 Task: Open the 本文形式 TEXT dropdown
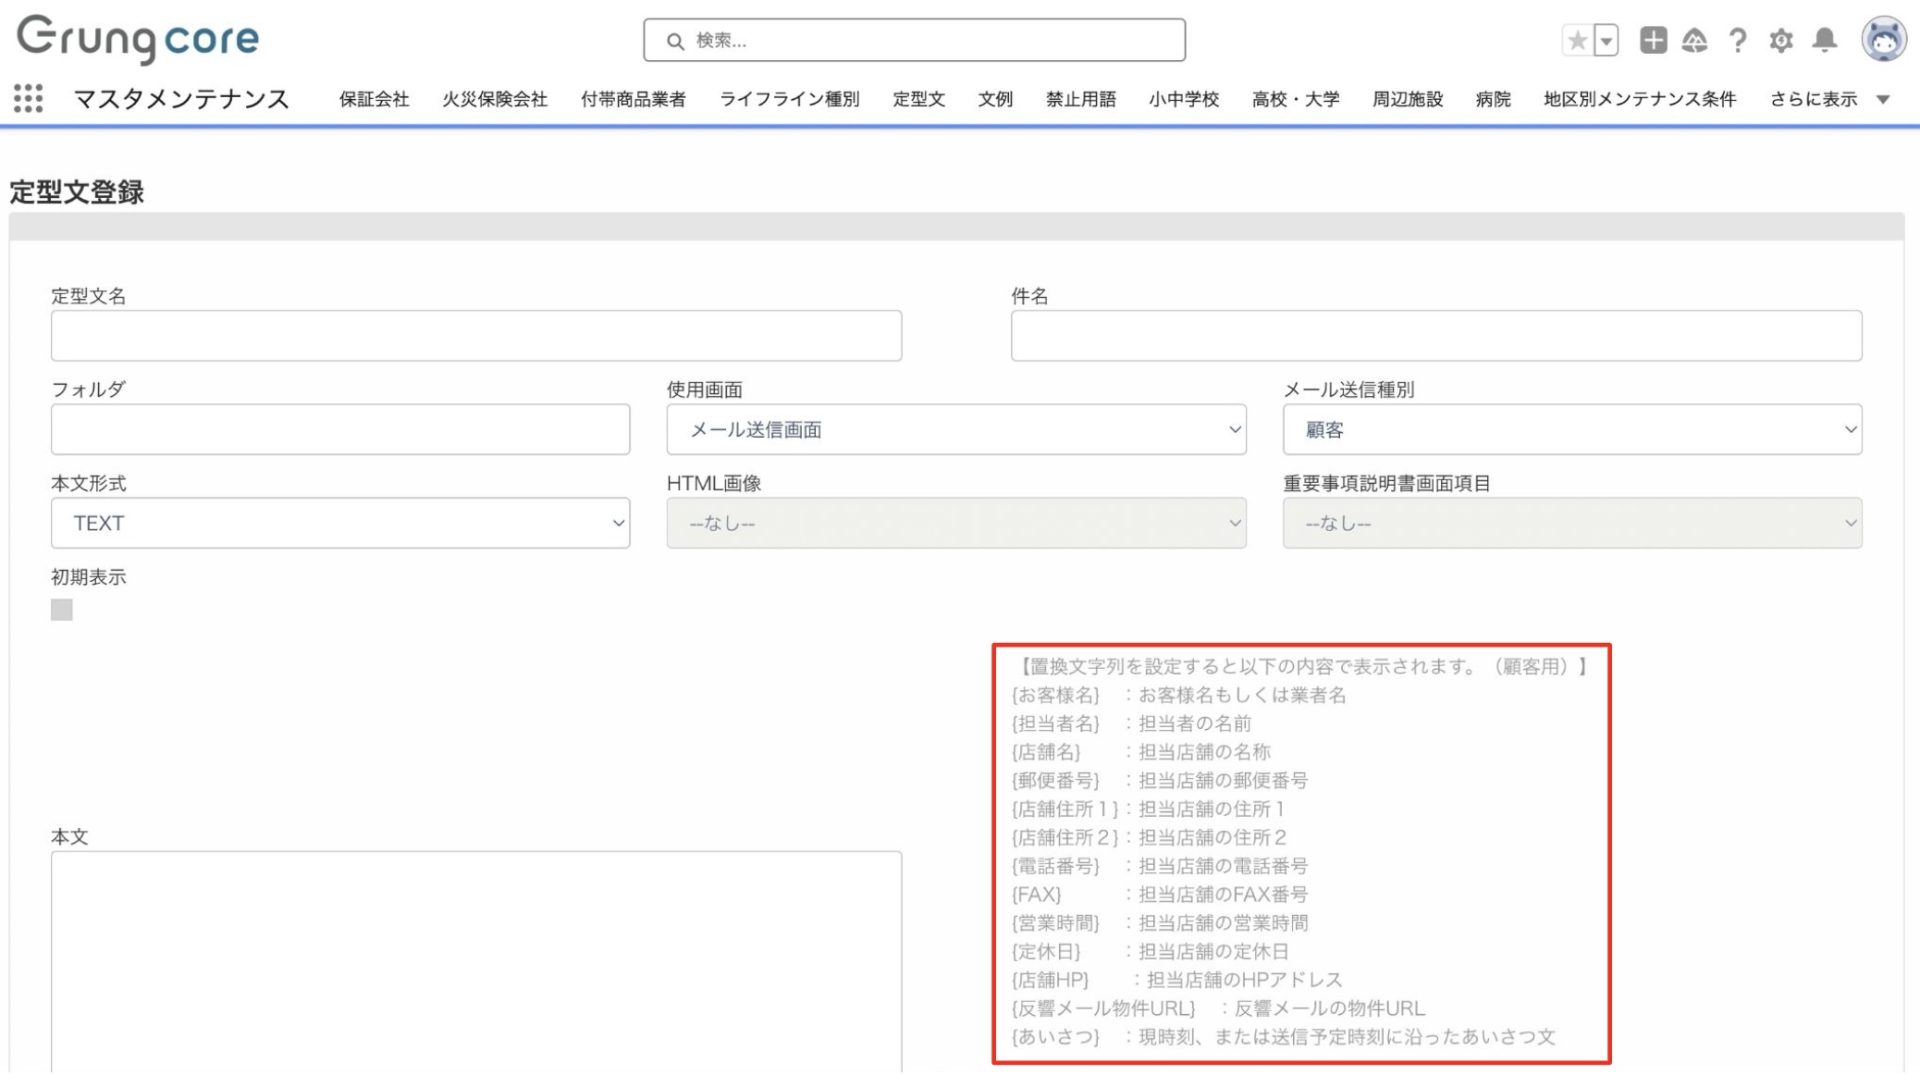(340, 523)
